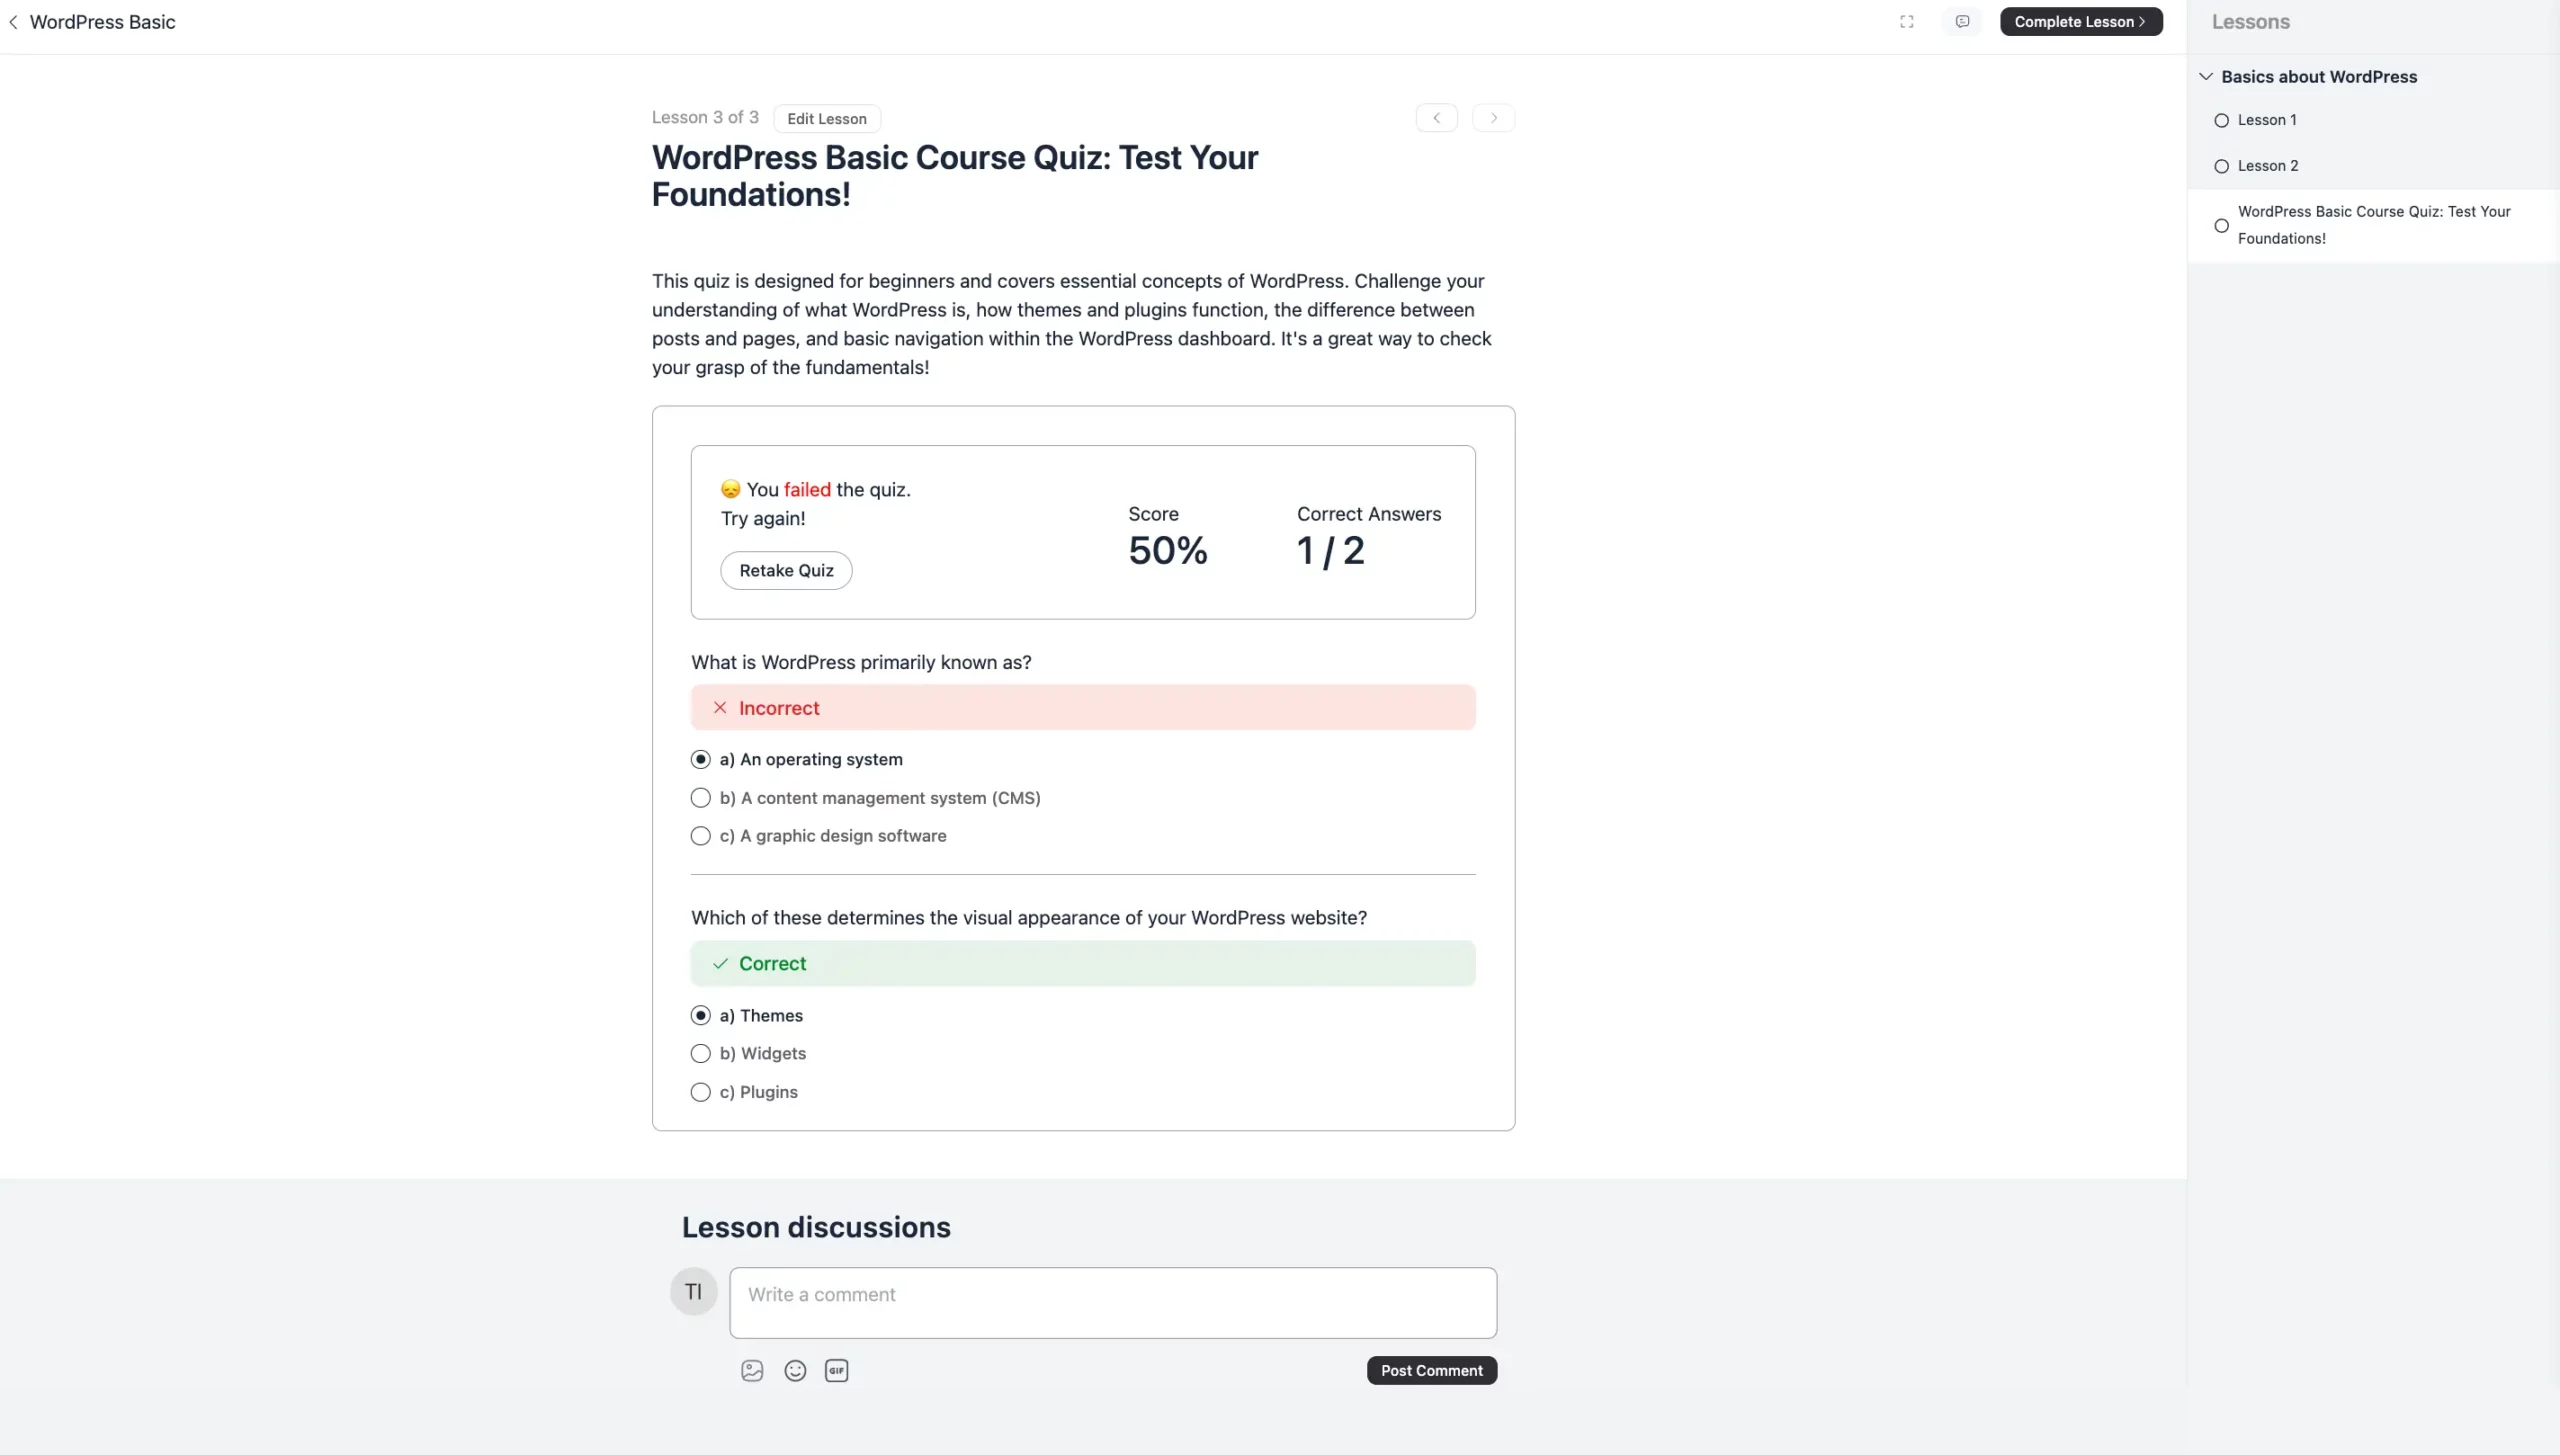Click the Complete Lesson button

(x=2081, y=21)
